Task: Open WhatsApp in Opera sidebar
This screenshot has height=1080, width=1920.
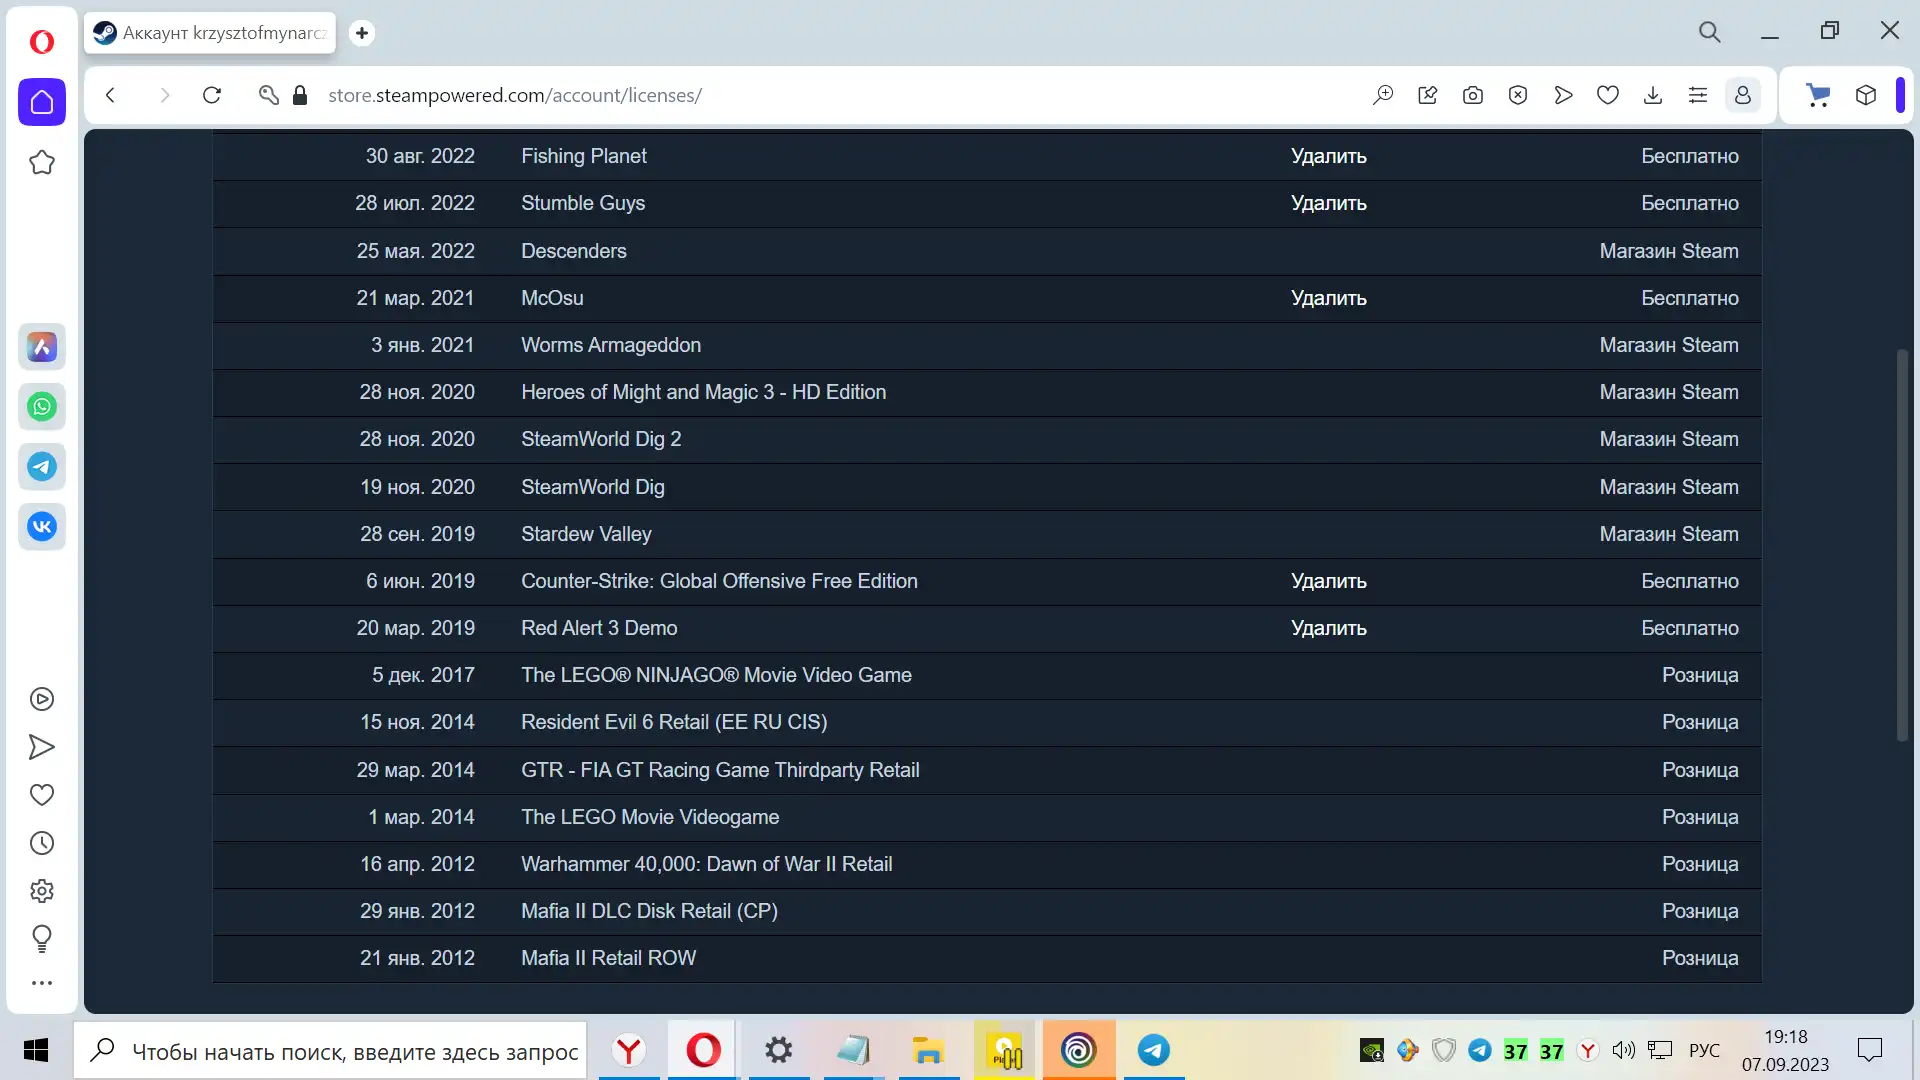Action: [x=42, y=407]
